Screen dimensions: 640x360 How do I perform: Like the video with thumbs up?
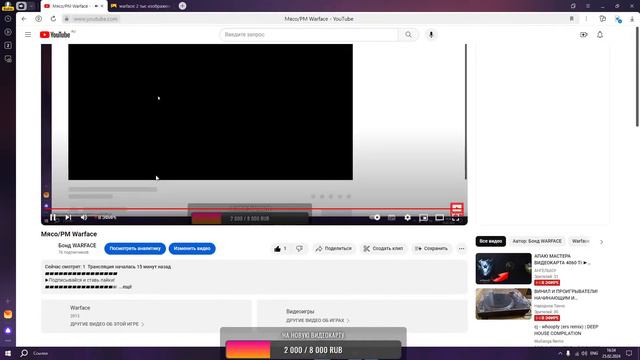[280, 249]
